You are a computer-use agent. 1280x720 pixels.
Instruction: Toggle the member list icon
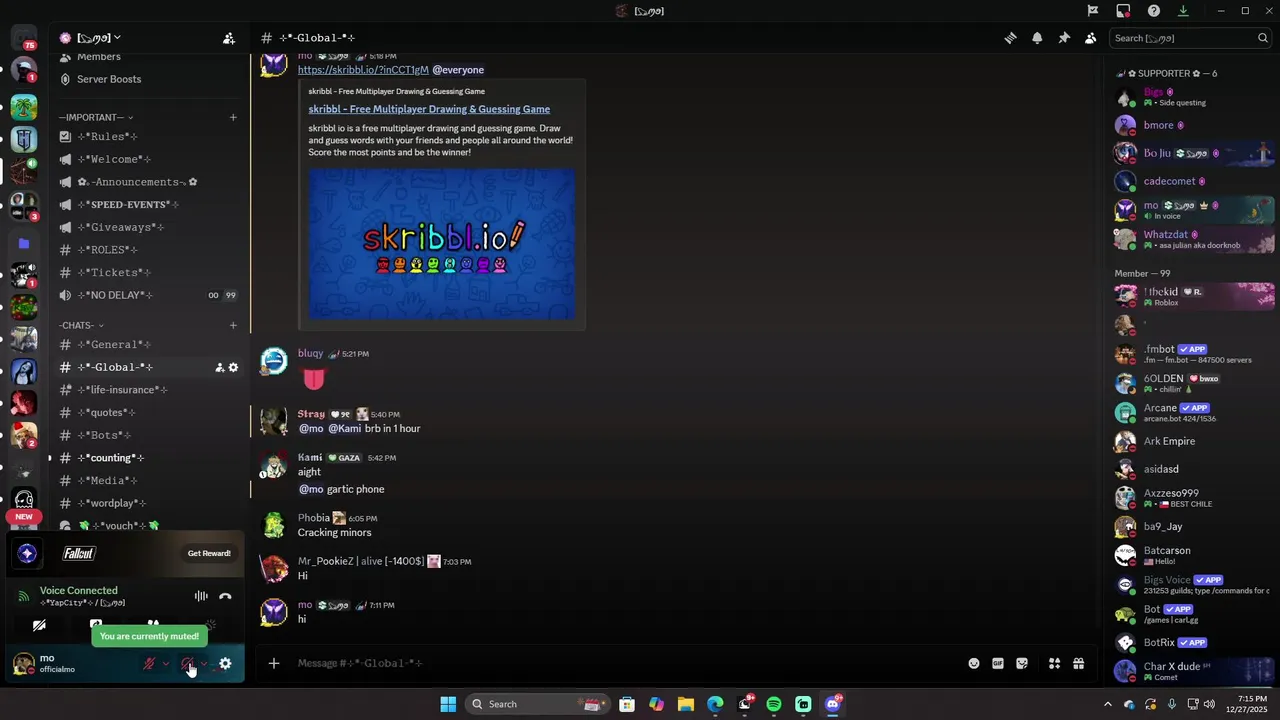tap(1090, 38)
